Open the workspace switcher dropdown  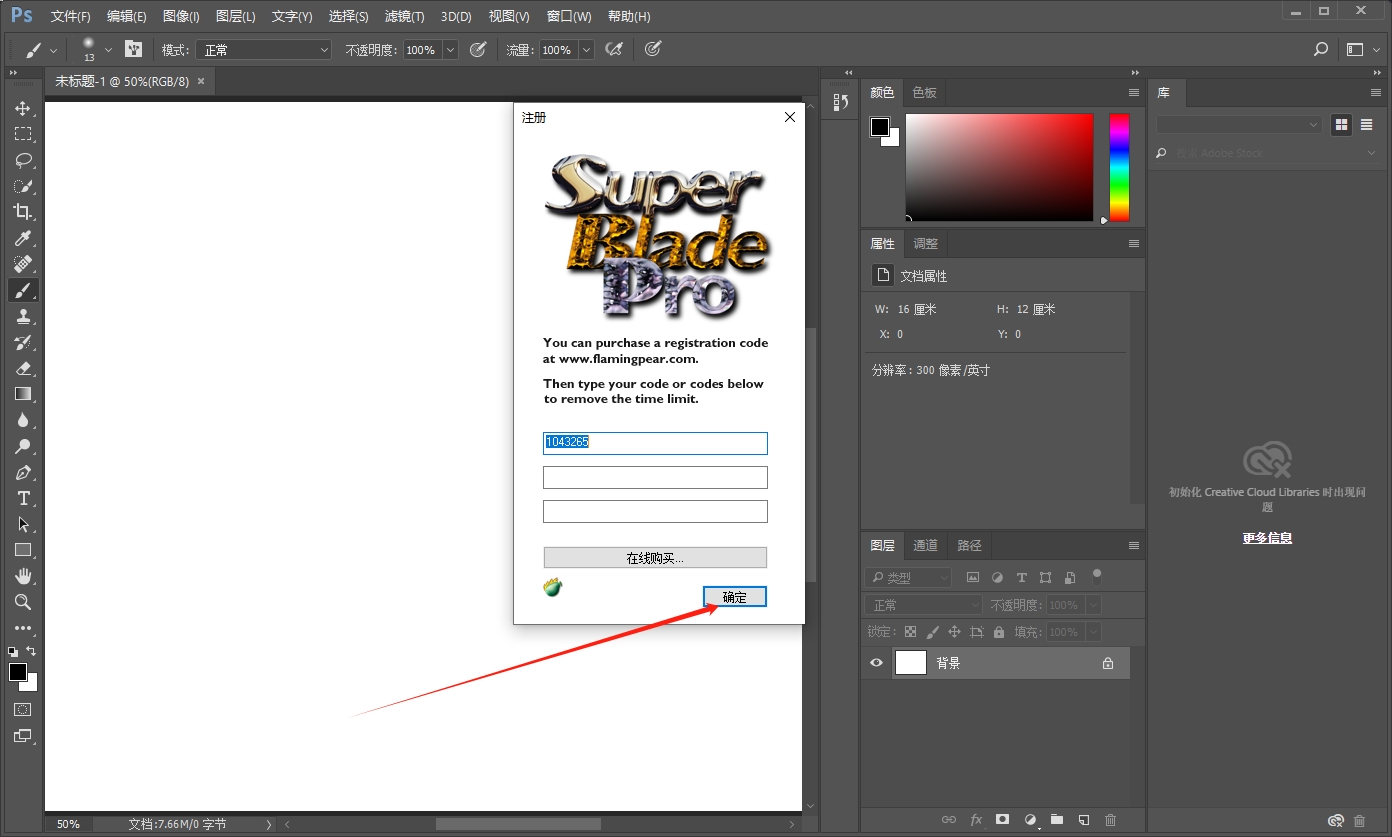pyautogui.click(x=1361, y=49)
